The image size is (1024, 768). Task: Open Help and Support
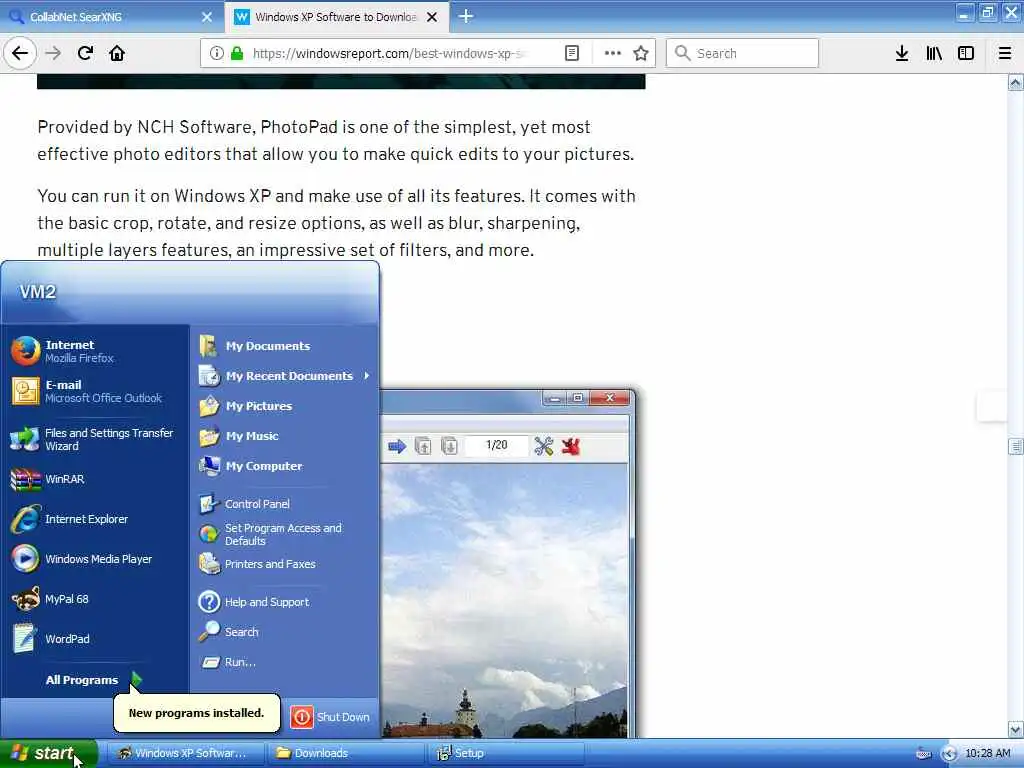click(284, 601)
